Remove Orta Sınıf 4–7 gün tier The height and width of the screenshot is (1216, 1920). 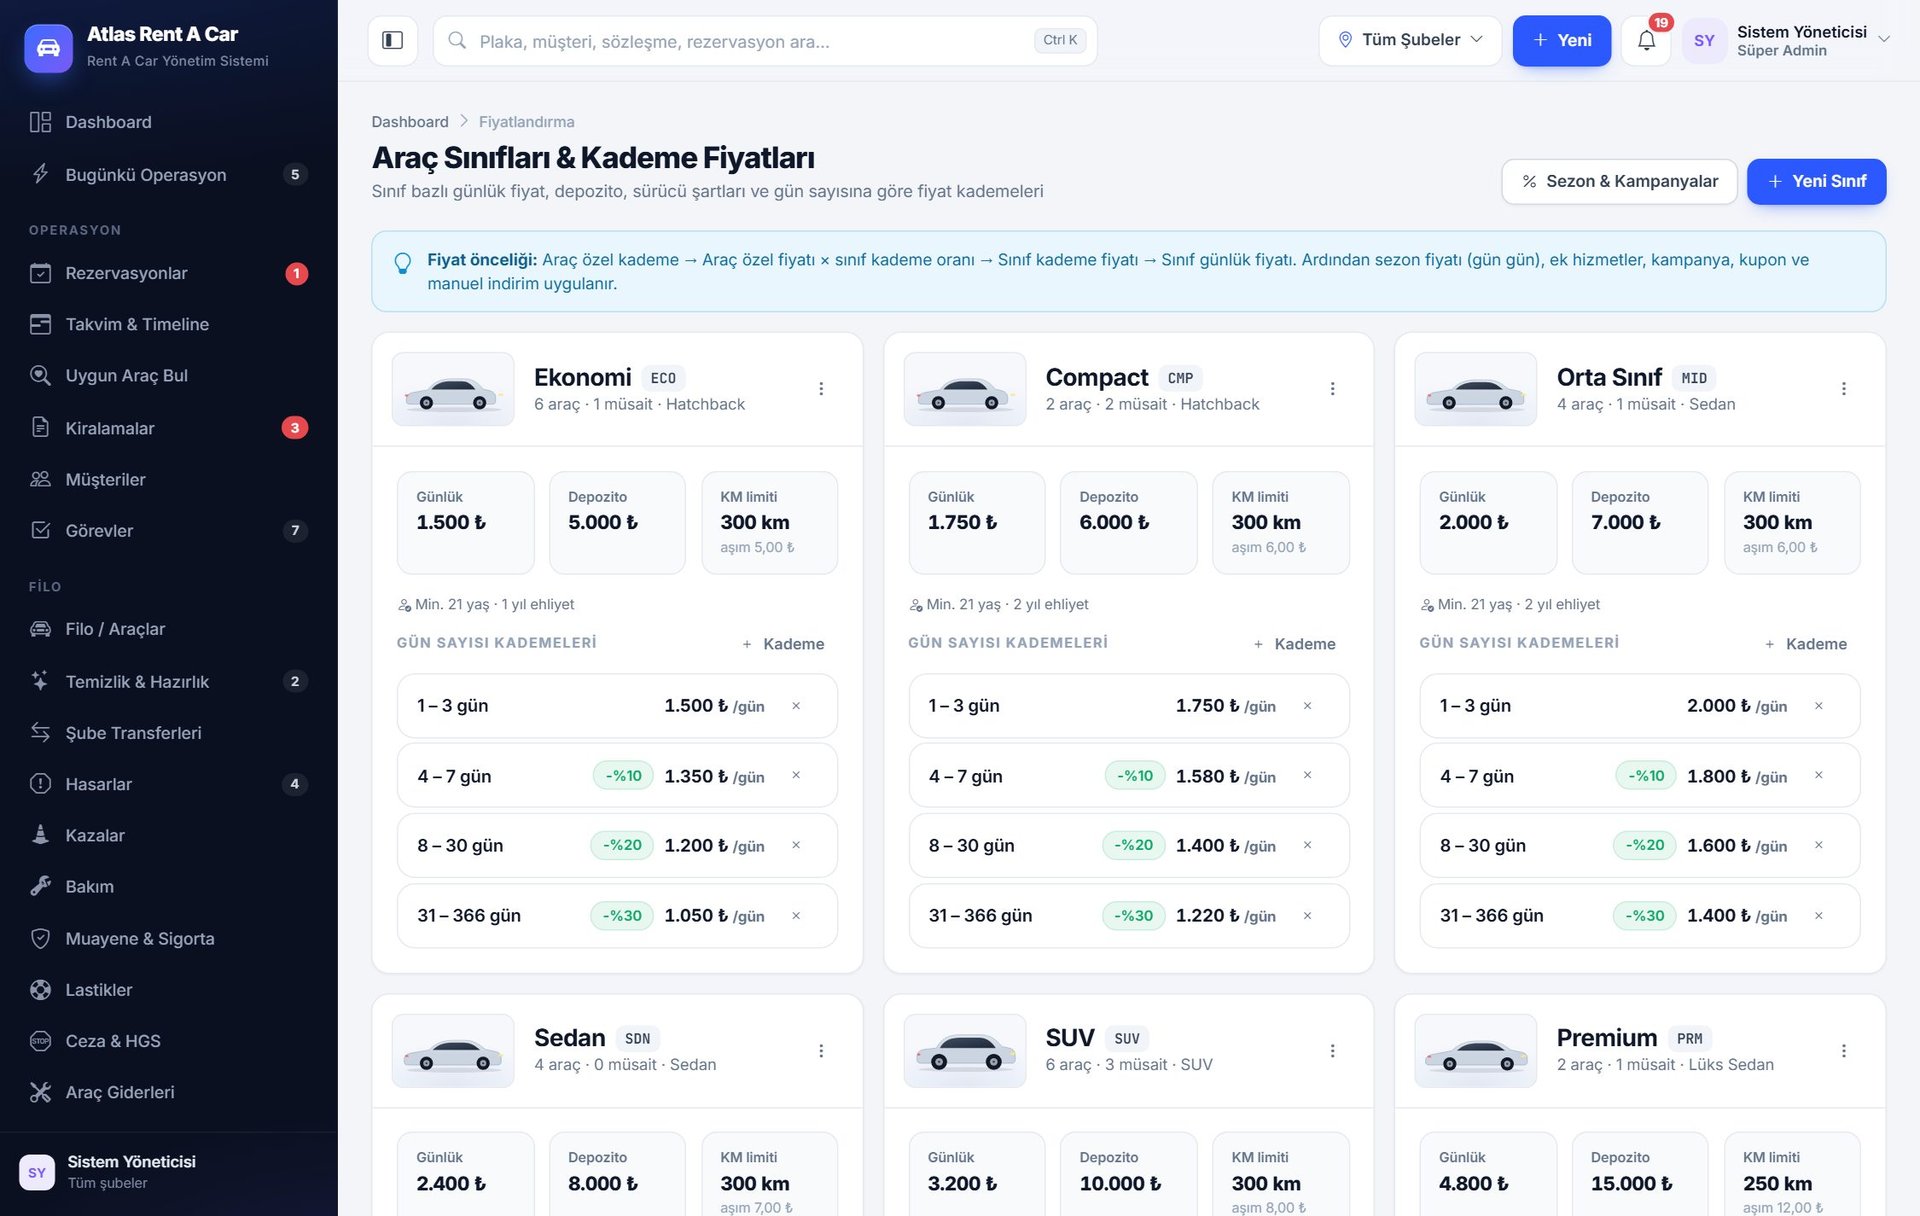pos(1818,776)
